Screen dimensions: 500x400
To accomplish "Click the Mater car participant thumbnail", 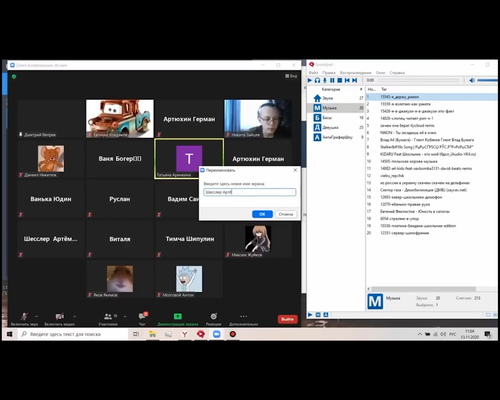I will tap(120, 119).
